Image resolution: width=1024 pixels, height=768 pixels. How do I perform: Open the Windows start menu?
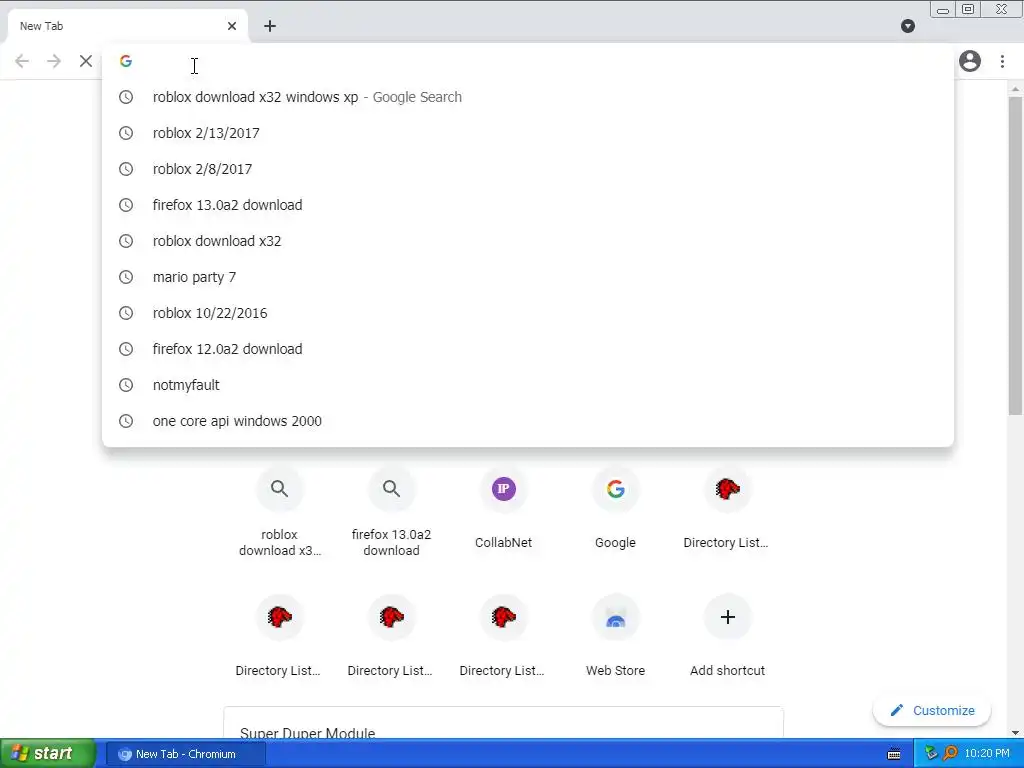[48, 754]
